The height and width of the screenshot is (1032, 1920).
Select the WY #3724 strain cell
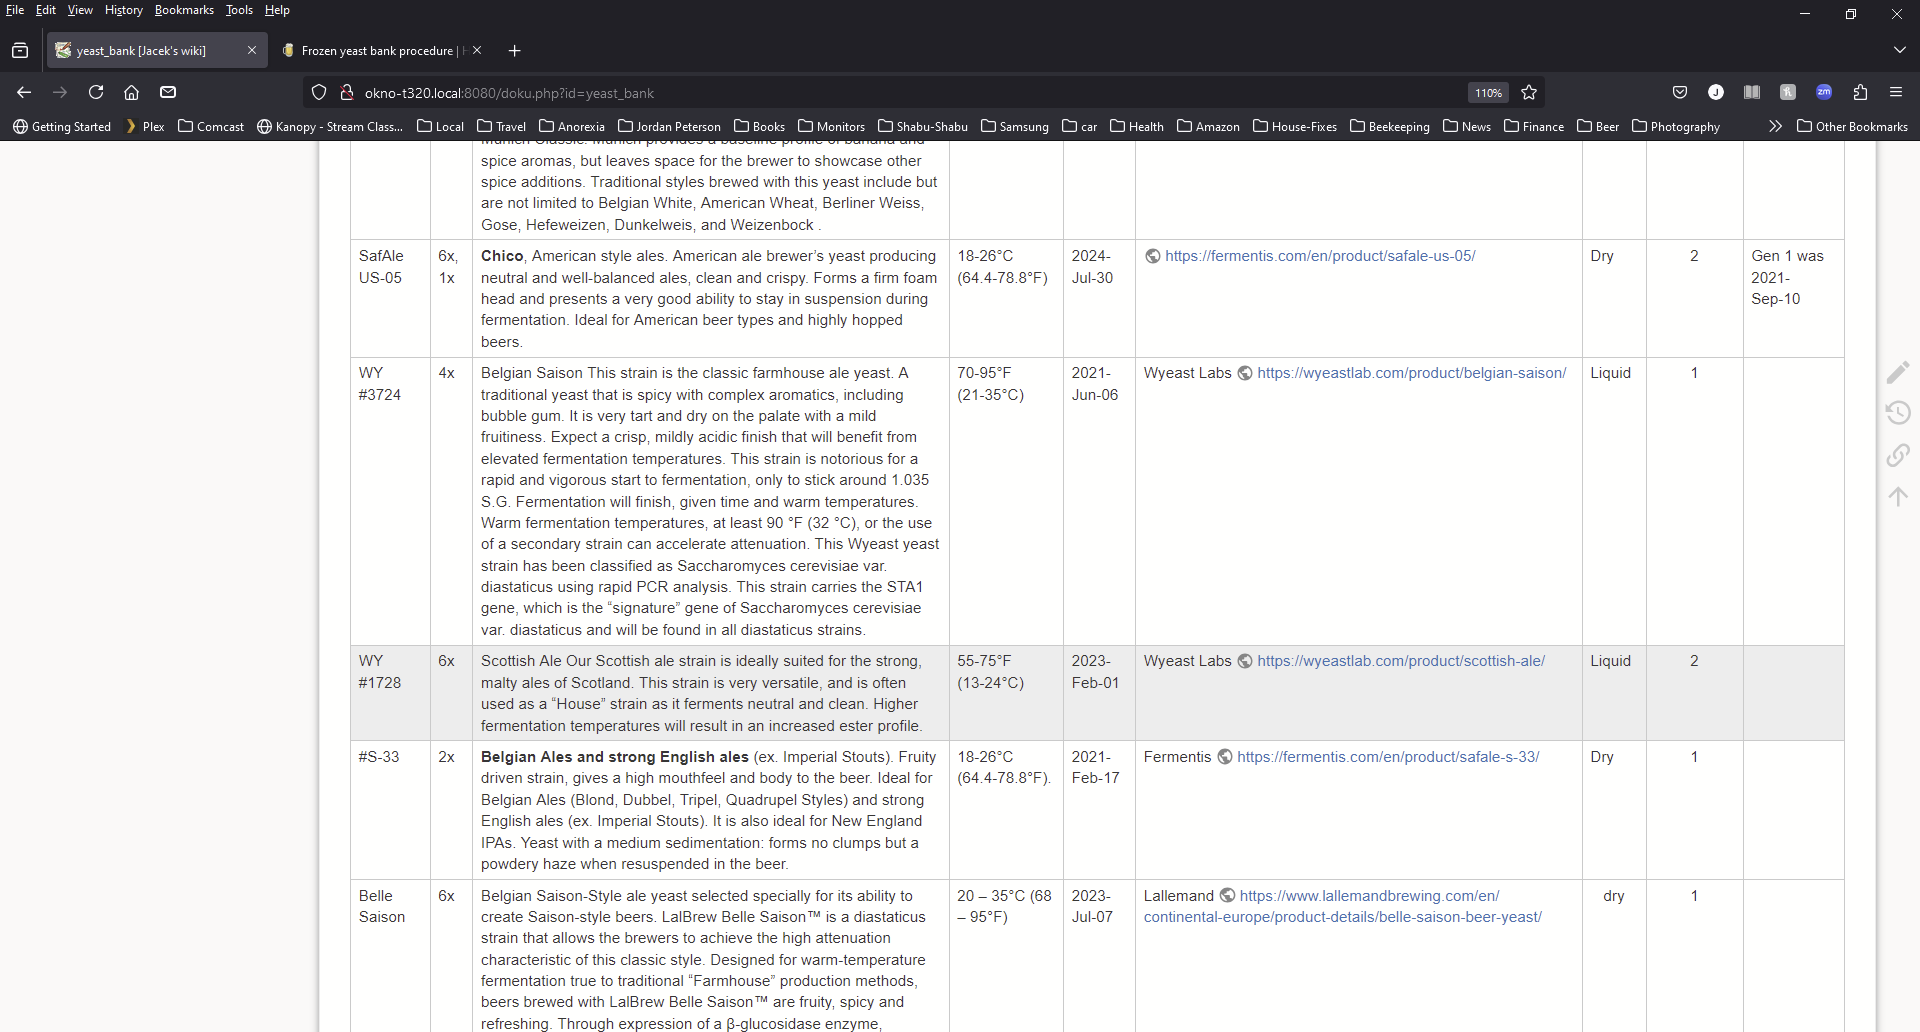pyautogui.click(x=390, y=501)
